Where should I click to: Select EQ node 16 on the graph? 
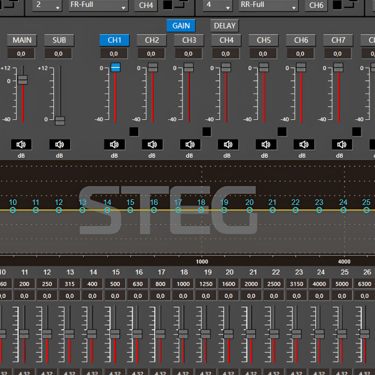pyautogui.click(x=154, y=210)
